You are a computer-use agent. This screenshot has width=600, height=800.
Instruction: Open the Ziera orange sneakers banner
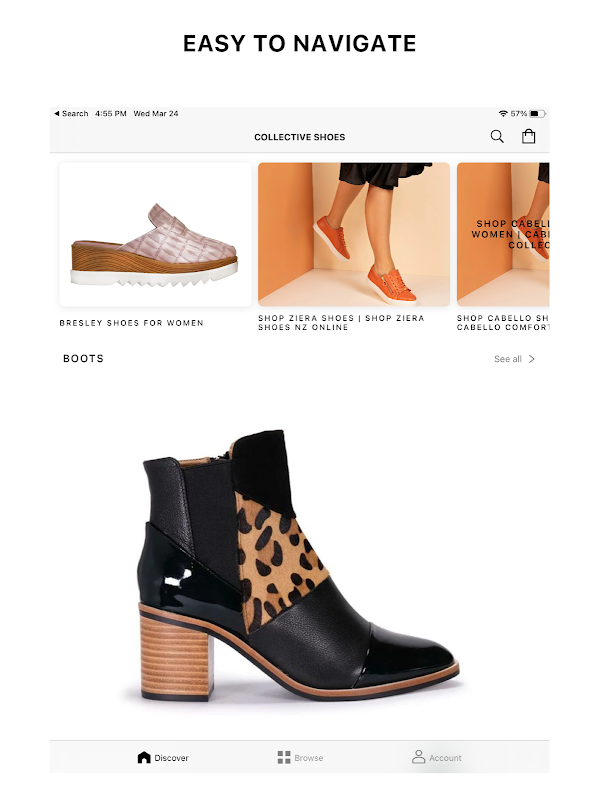(354, 235)
